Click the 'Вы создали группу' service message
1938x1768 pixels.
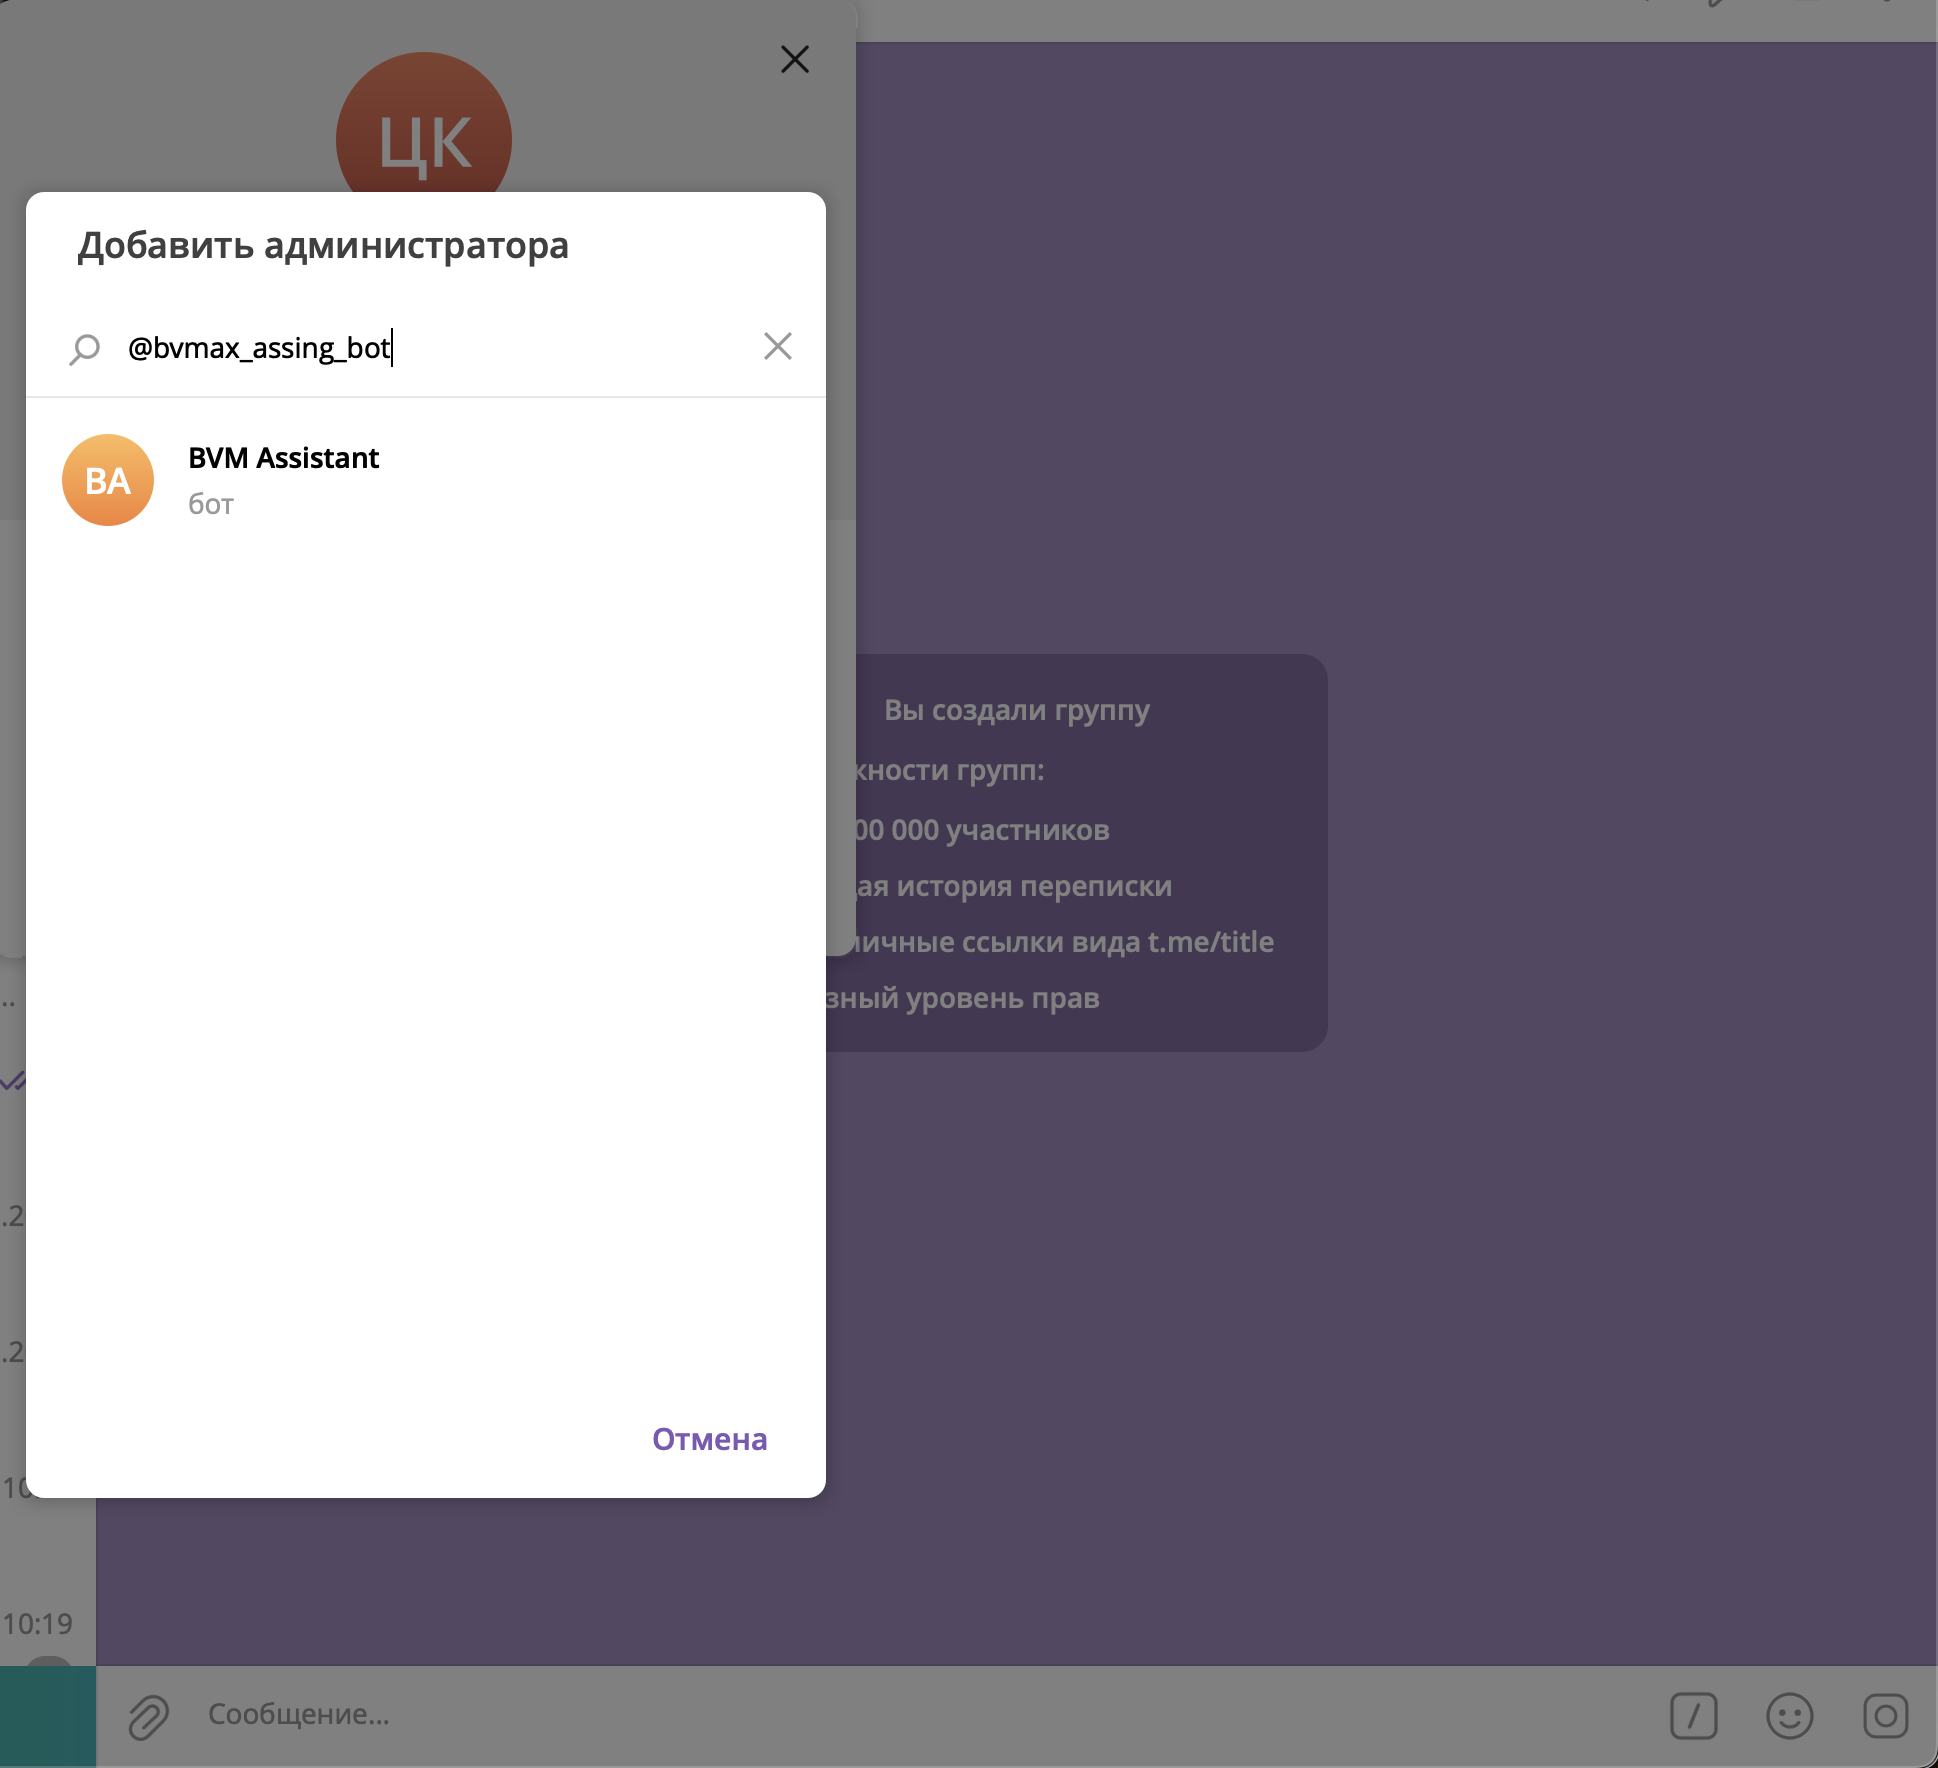tap(1016, 710)
